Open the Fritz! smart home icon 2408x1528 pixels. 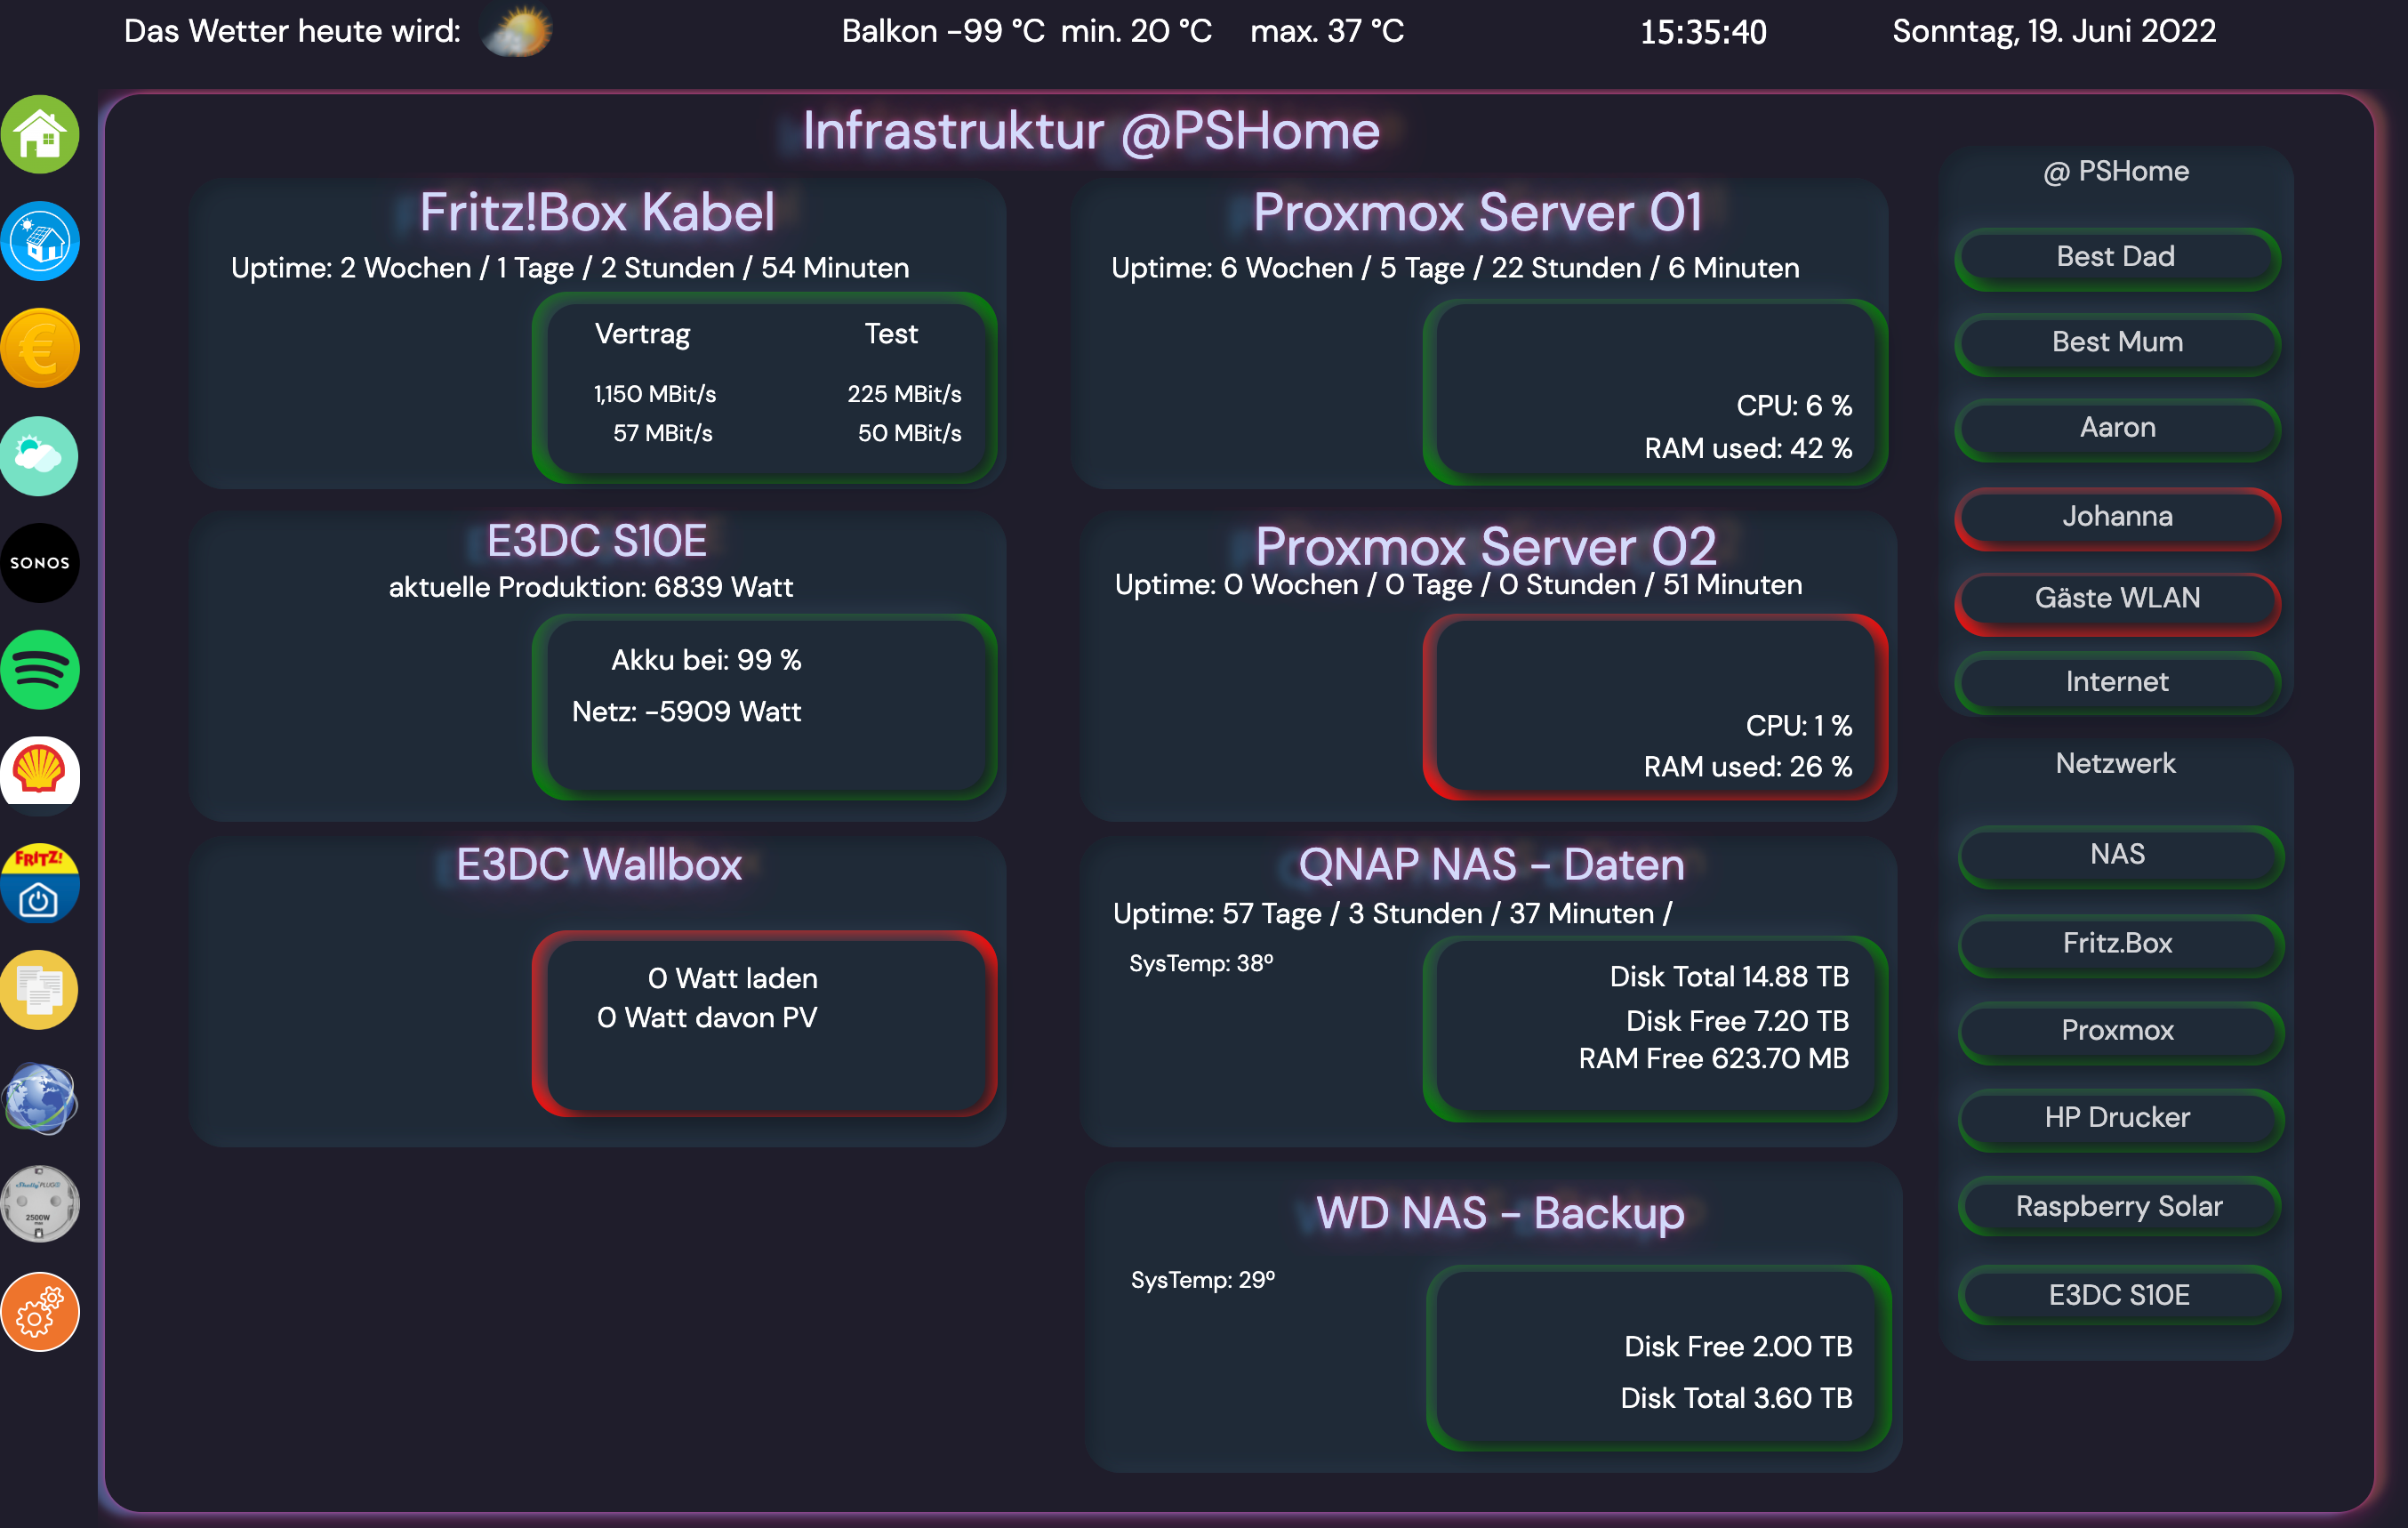(x=40, y=883)
